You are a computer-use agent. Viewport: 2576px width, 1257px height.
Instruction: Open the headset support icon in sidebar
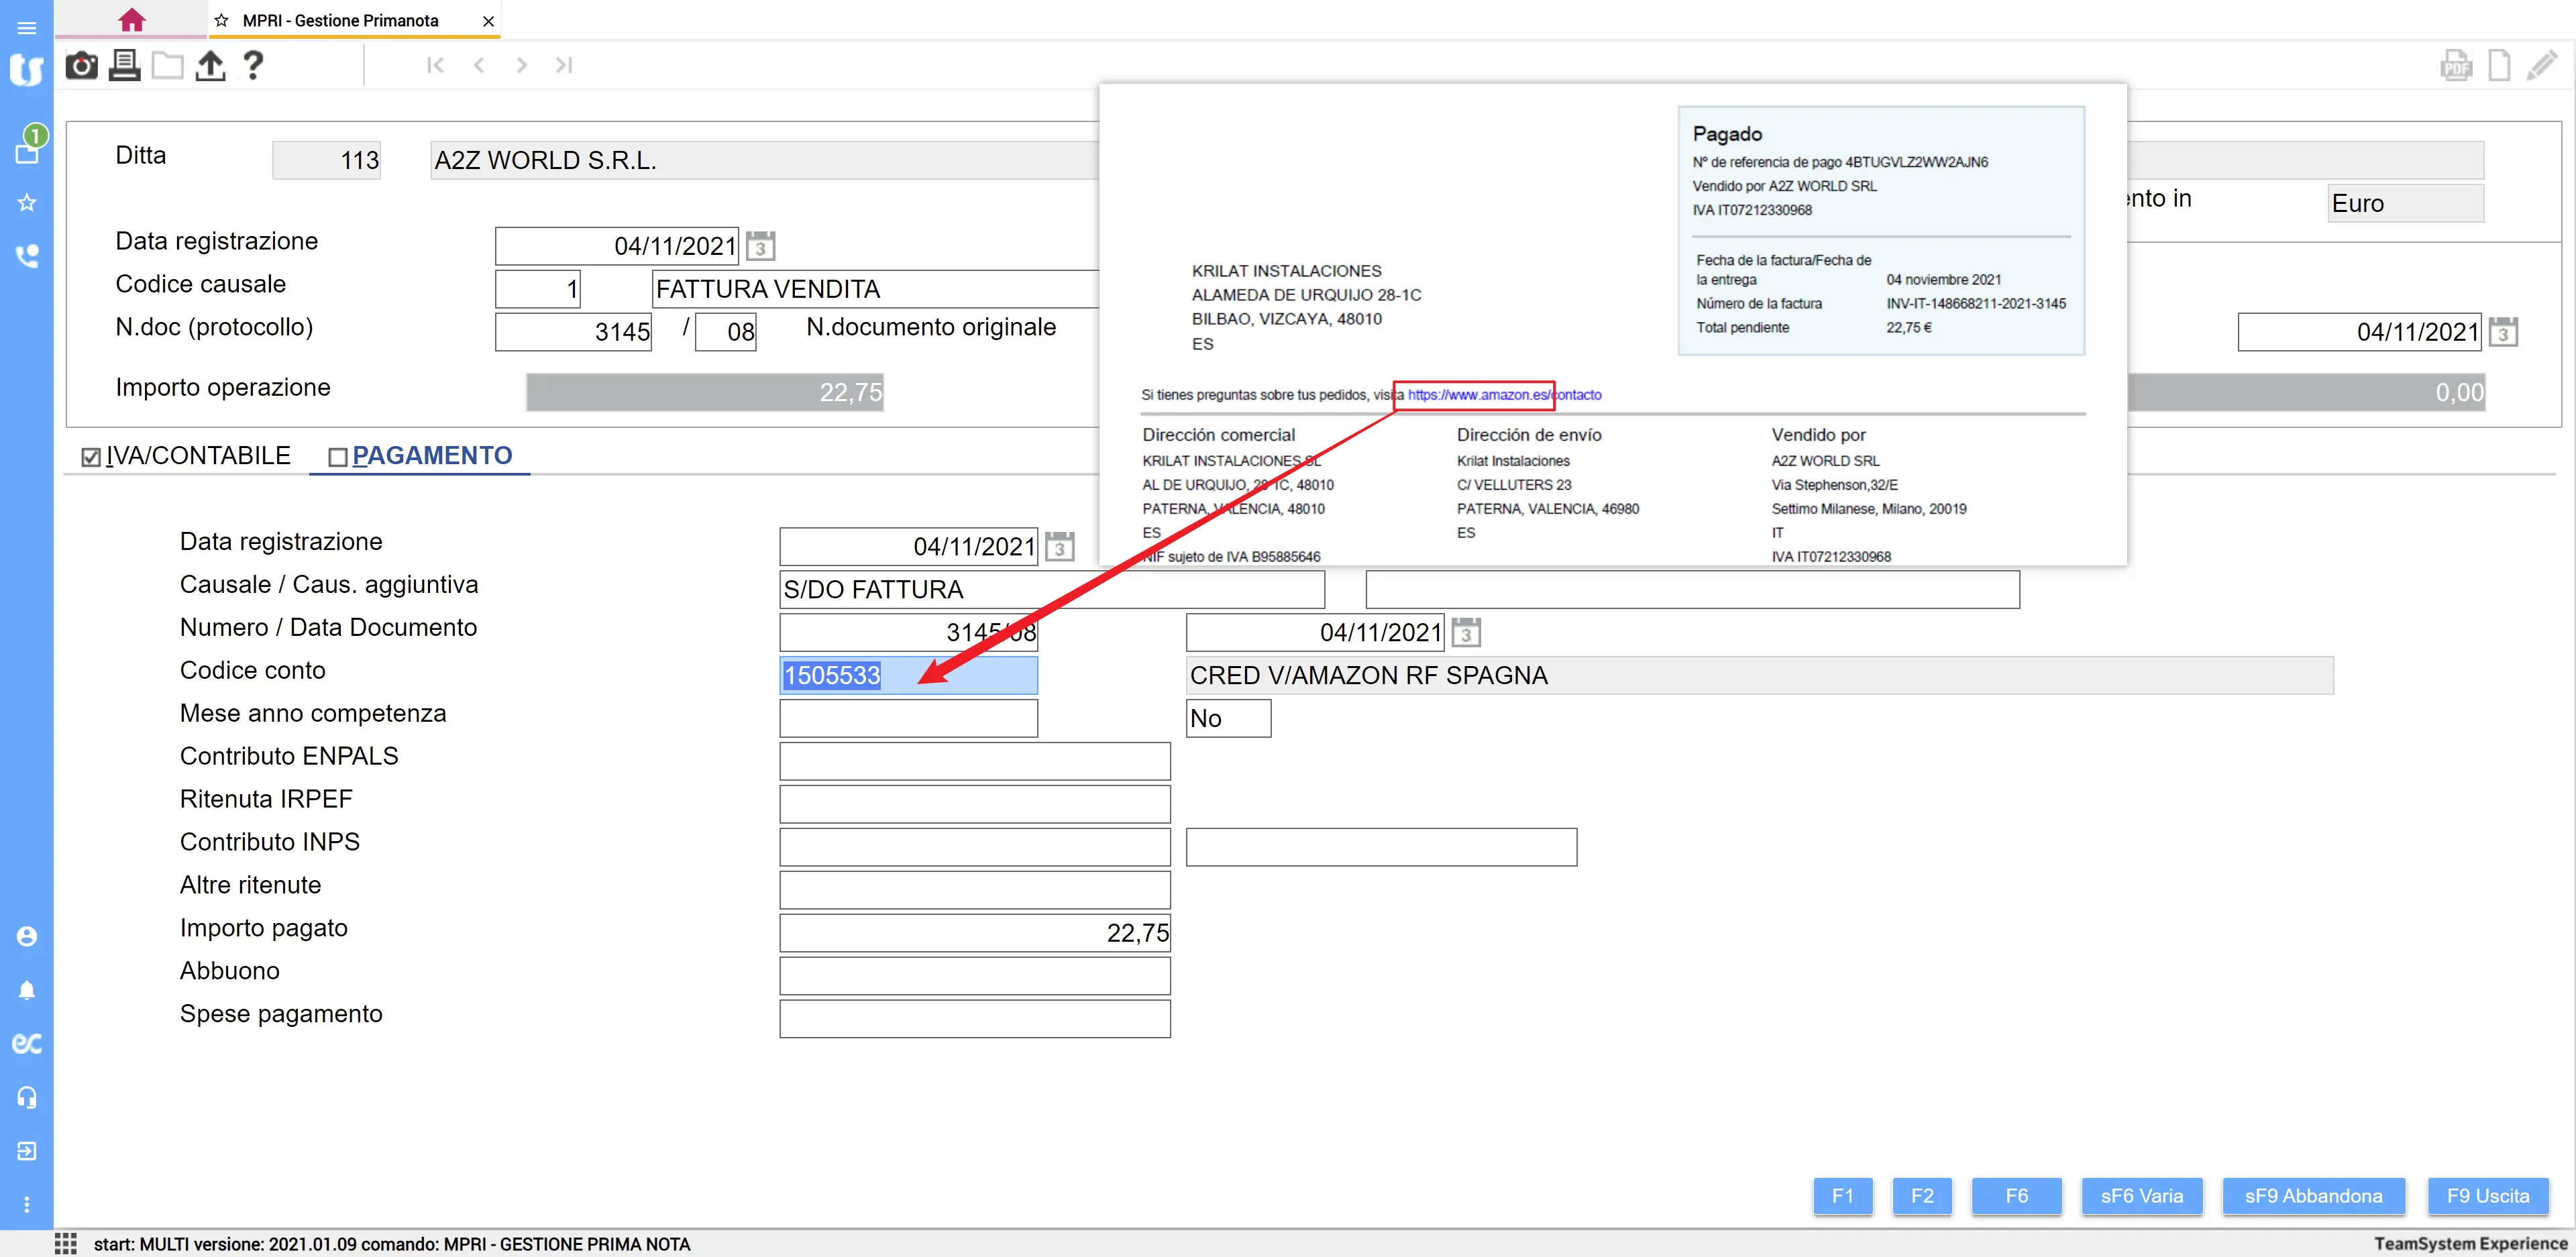[27, 1097]
